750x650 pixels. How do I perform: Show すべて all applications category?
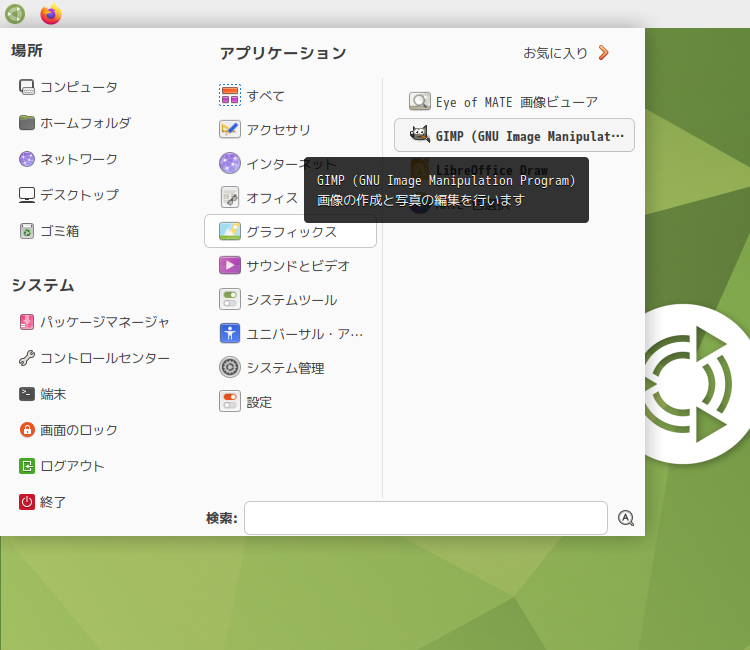point(290,95)
